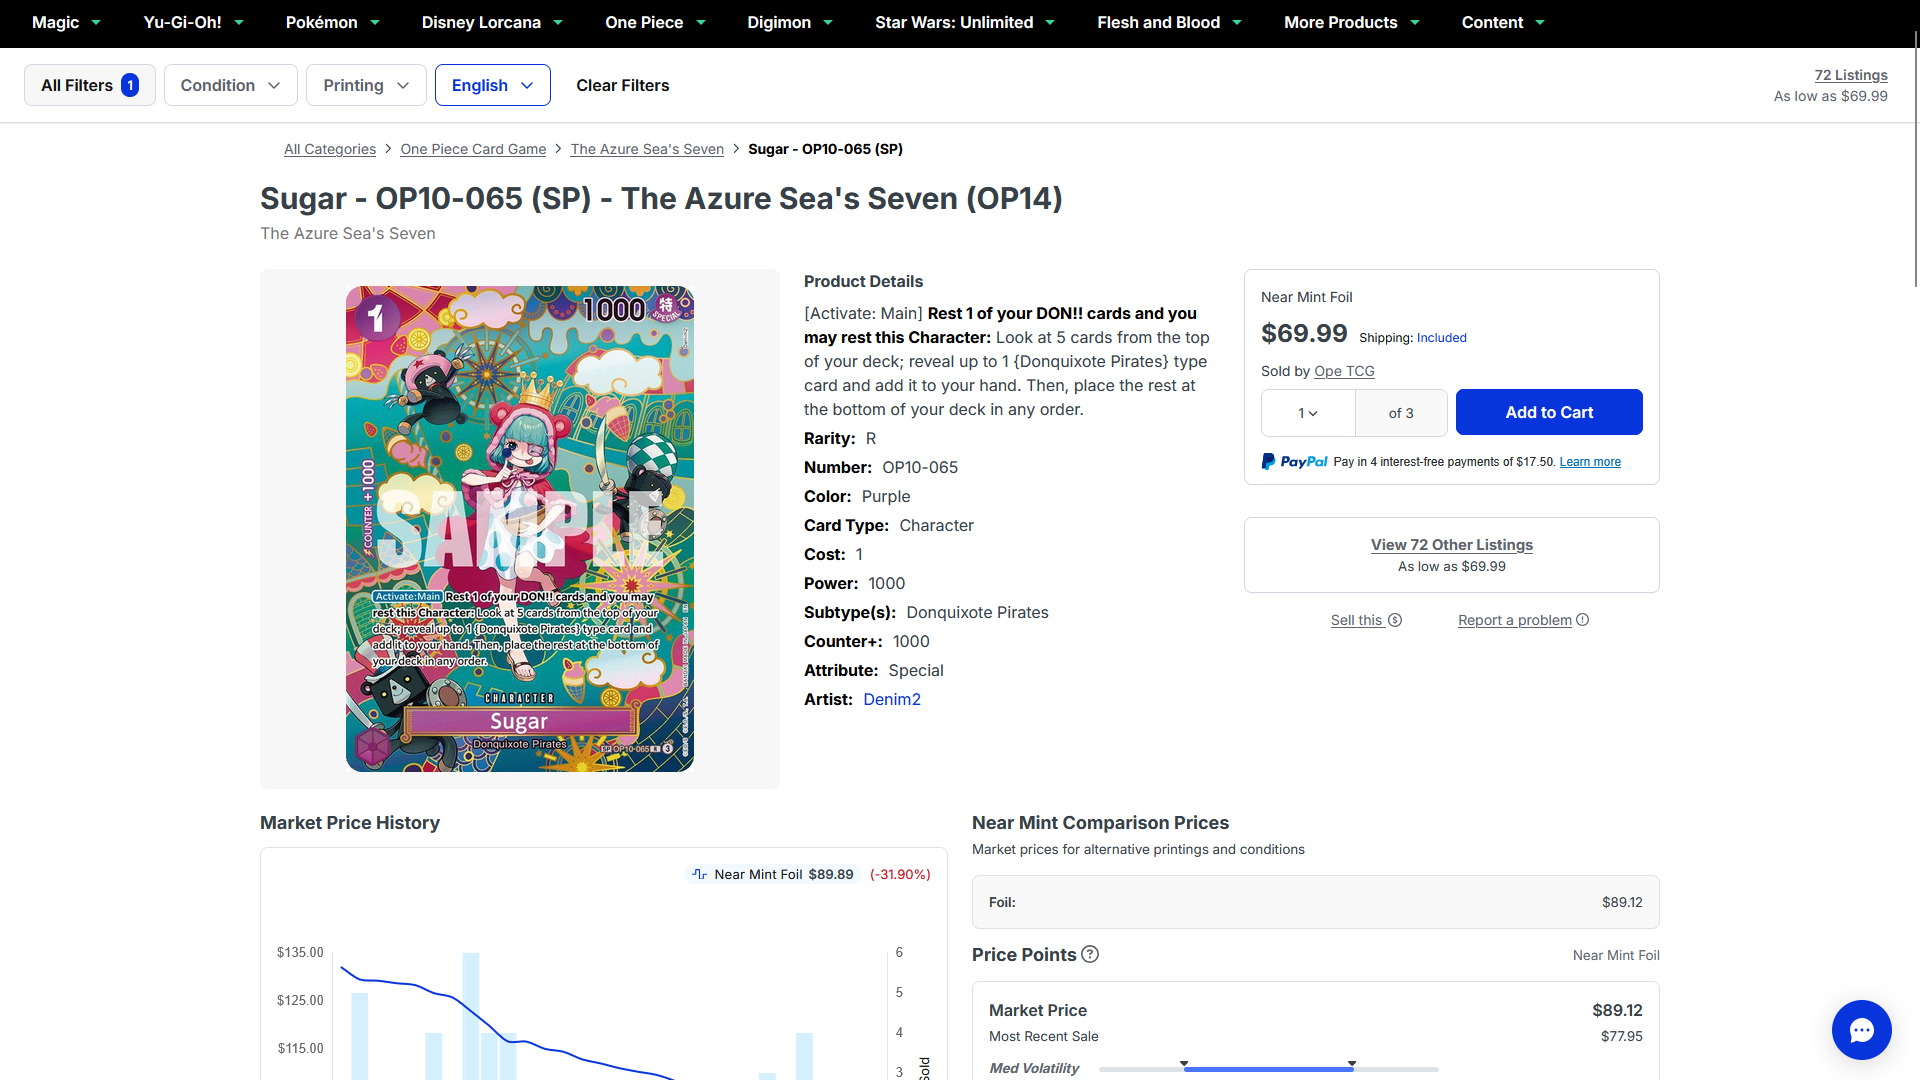Click Clear Filters
This screenshot has height=1080, width=1920.
[x=623, y=85]
